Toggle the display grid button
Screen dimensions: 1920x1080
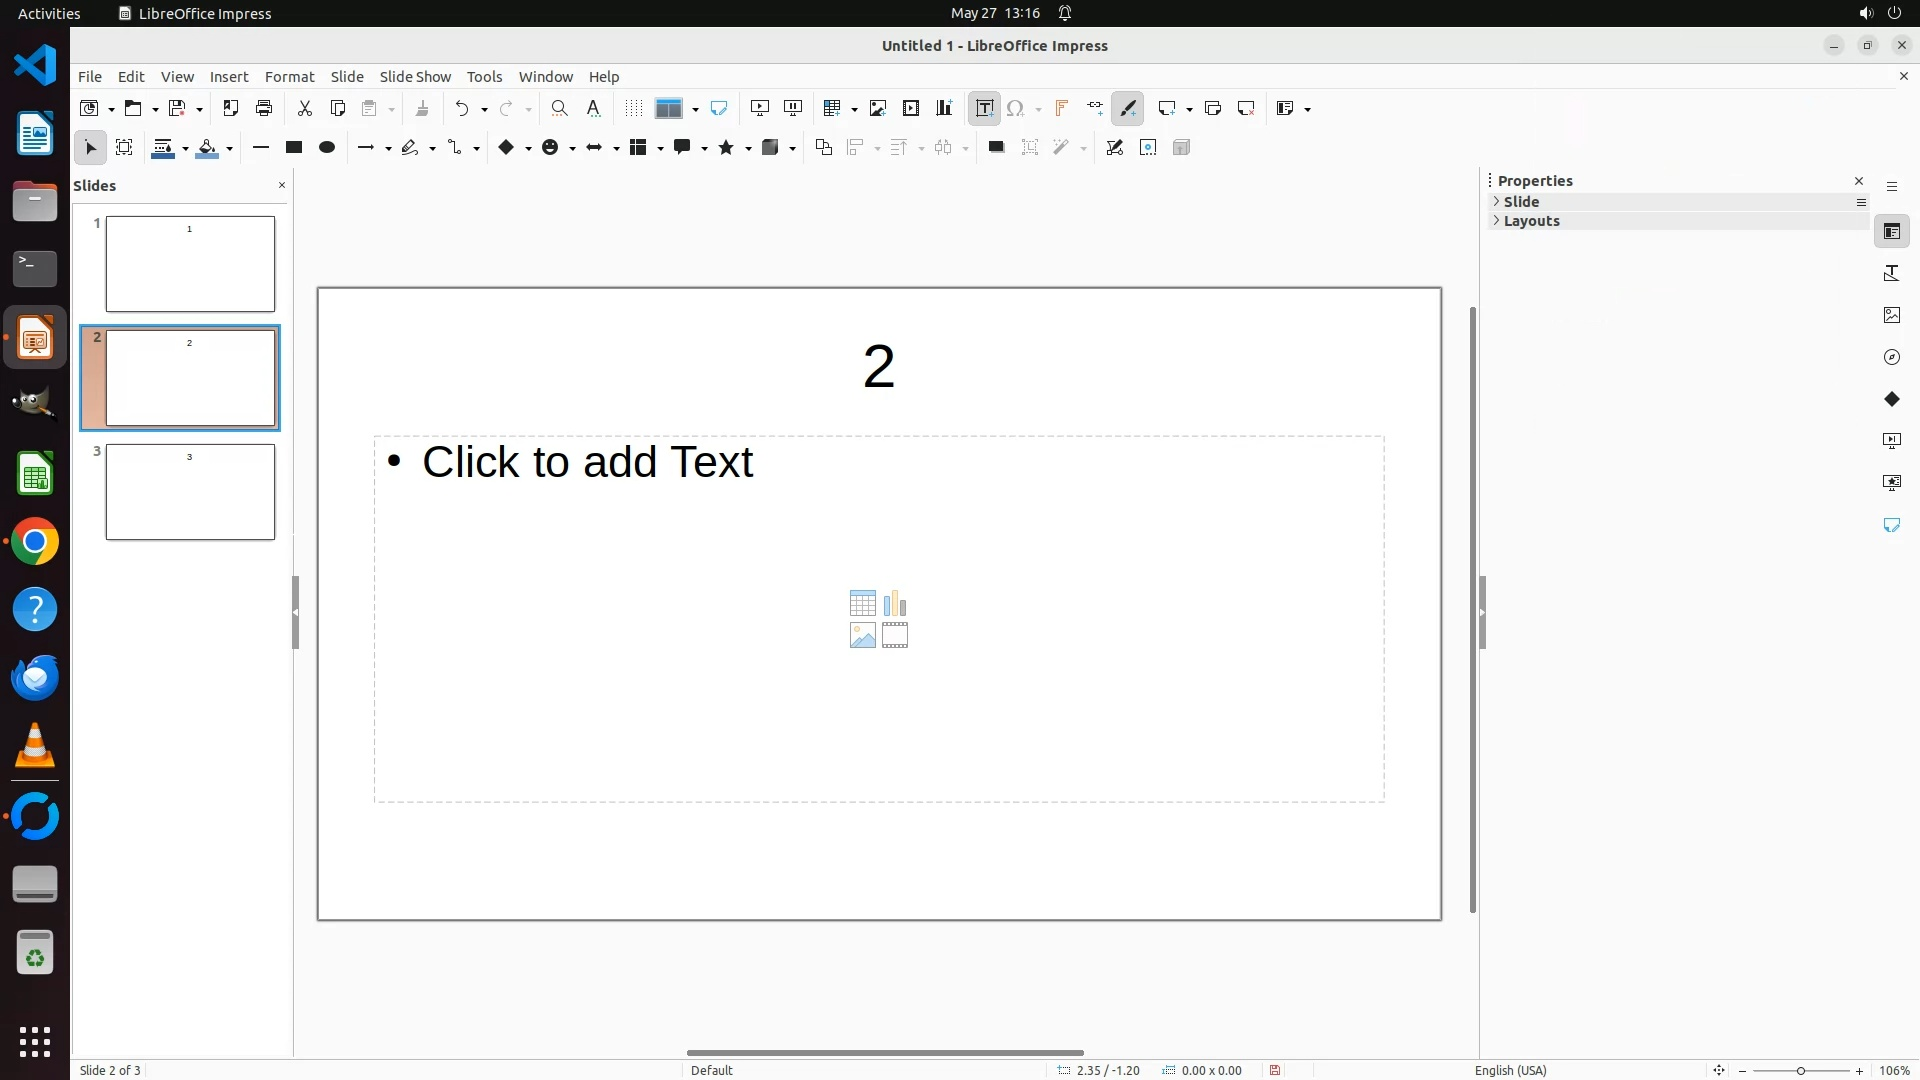(633, 108)
